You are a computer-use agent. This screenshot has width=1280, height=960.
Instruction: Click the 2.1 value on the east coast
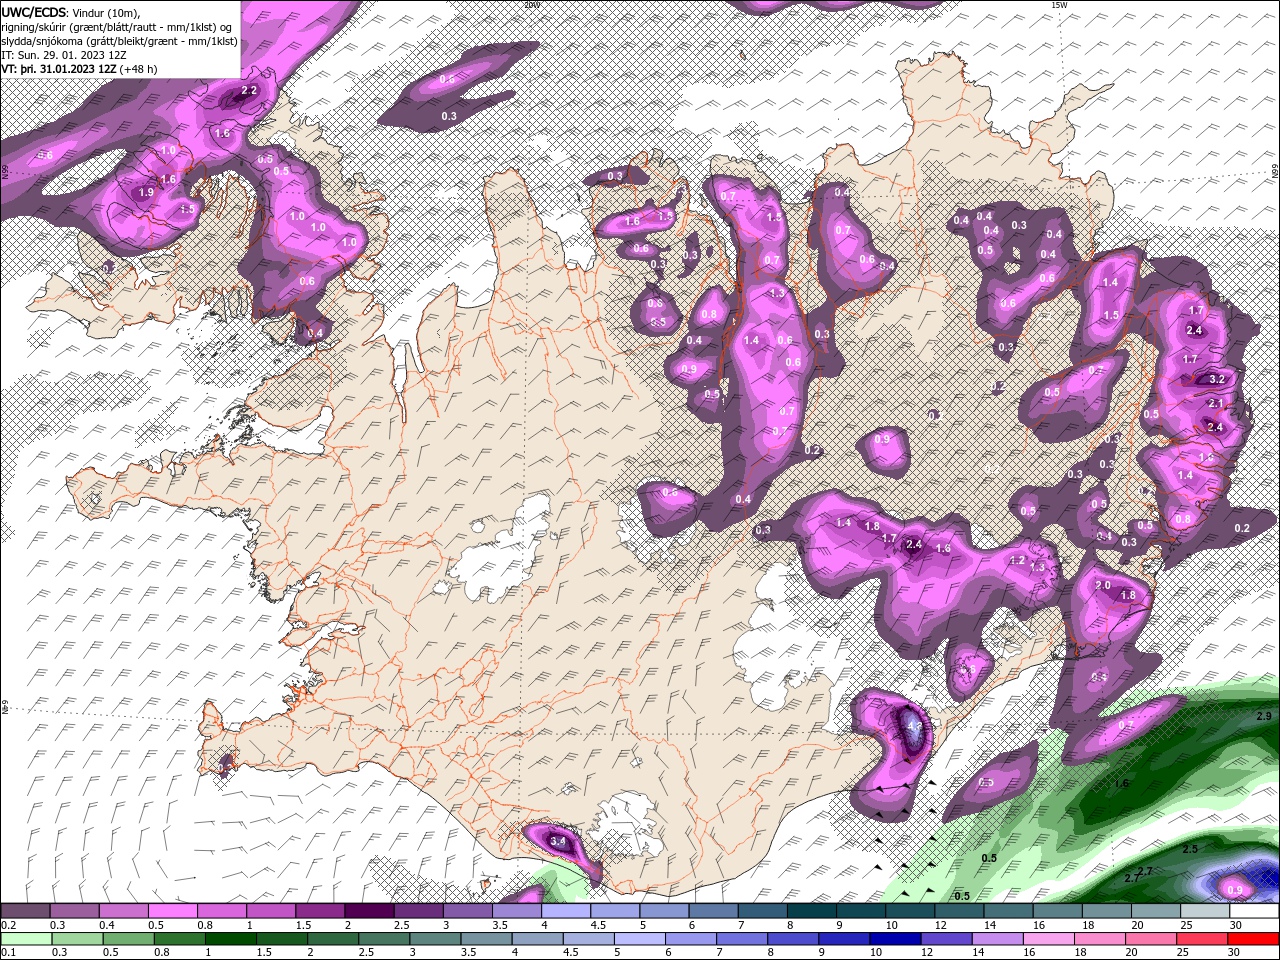(x=1216, y=403)
